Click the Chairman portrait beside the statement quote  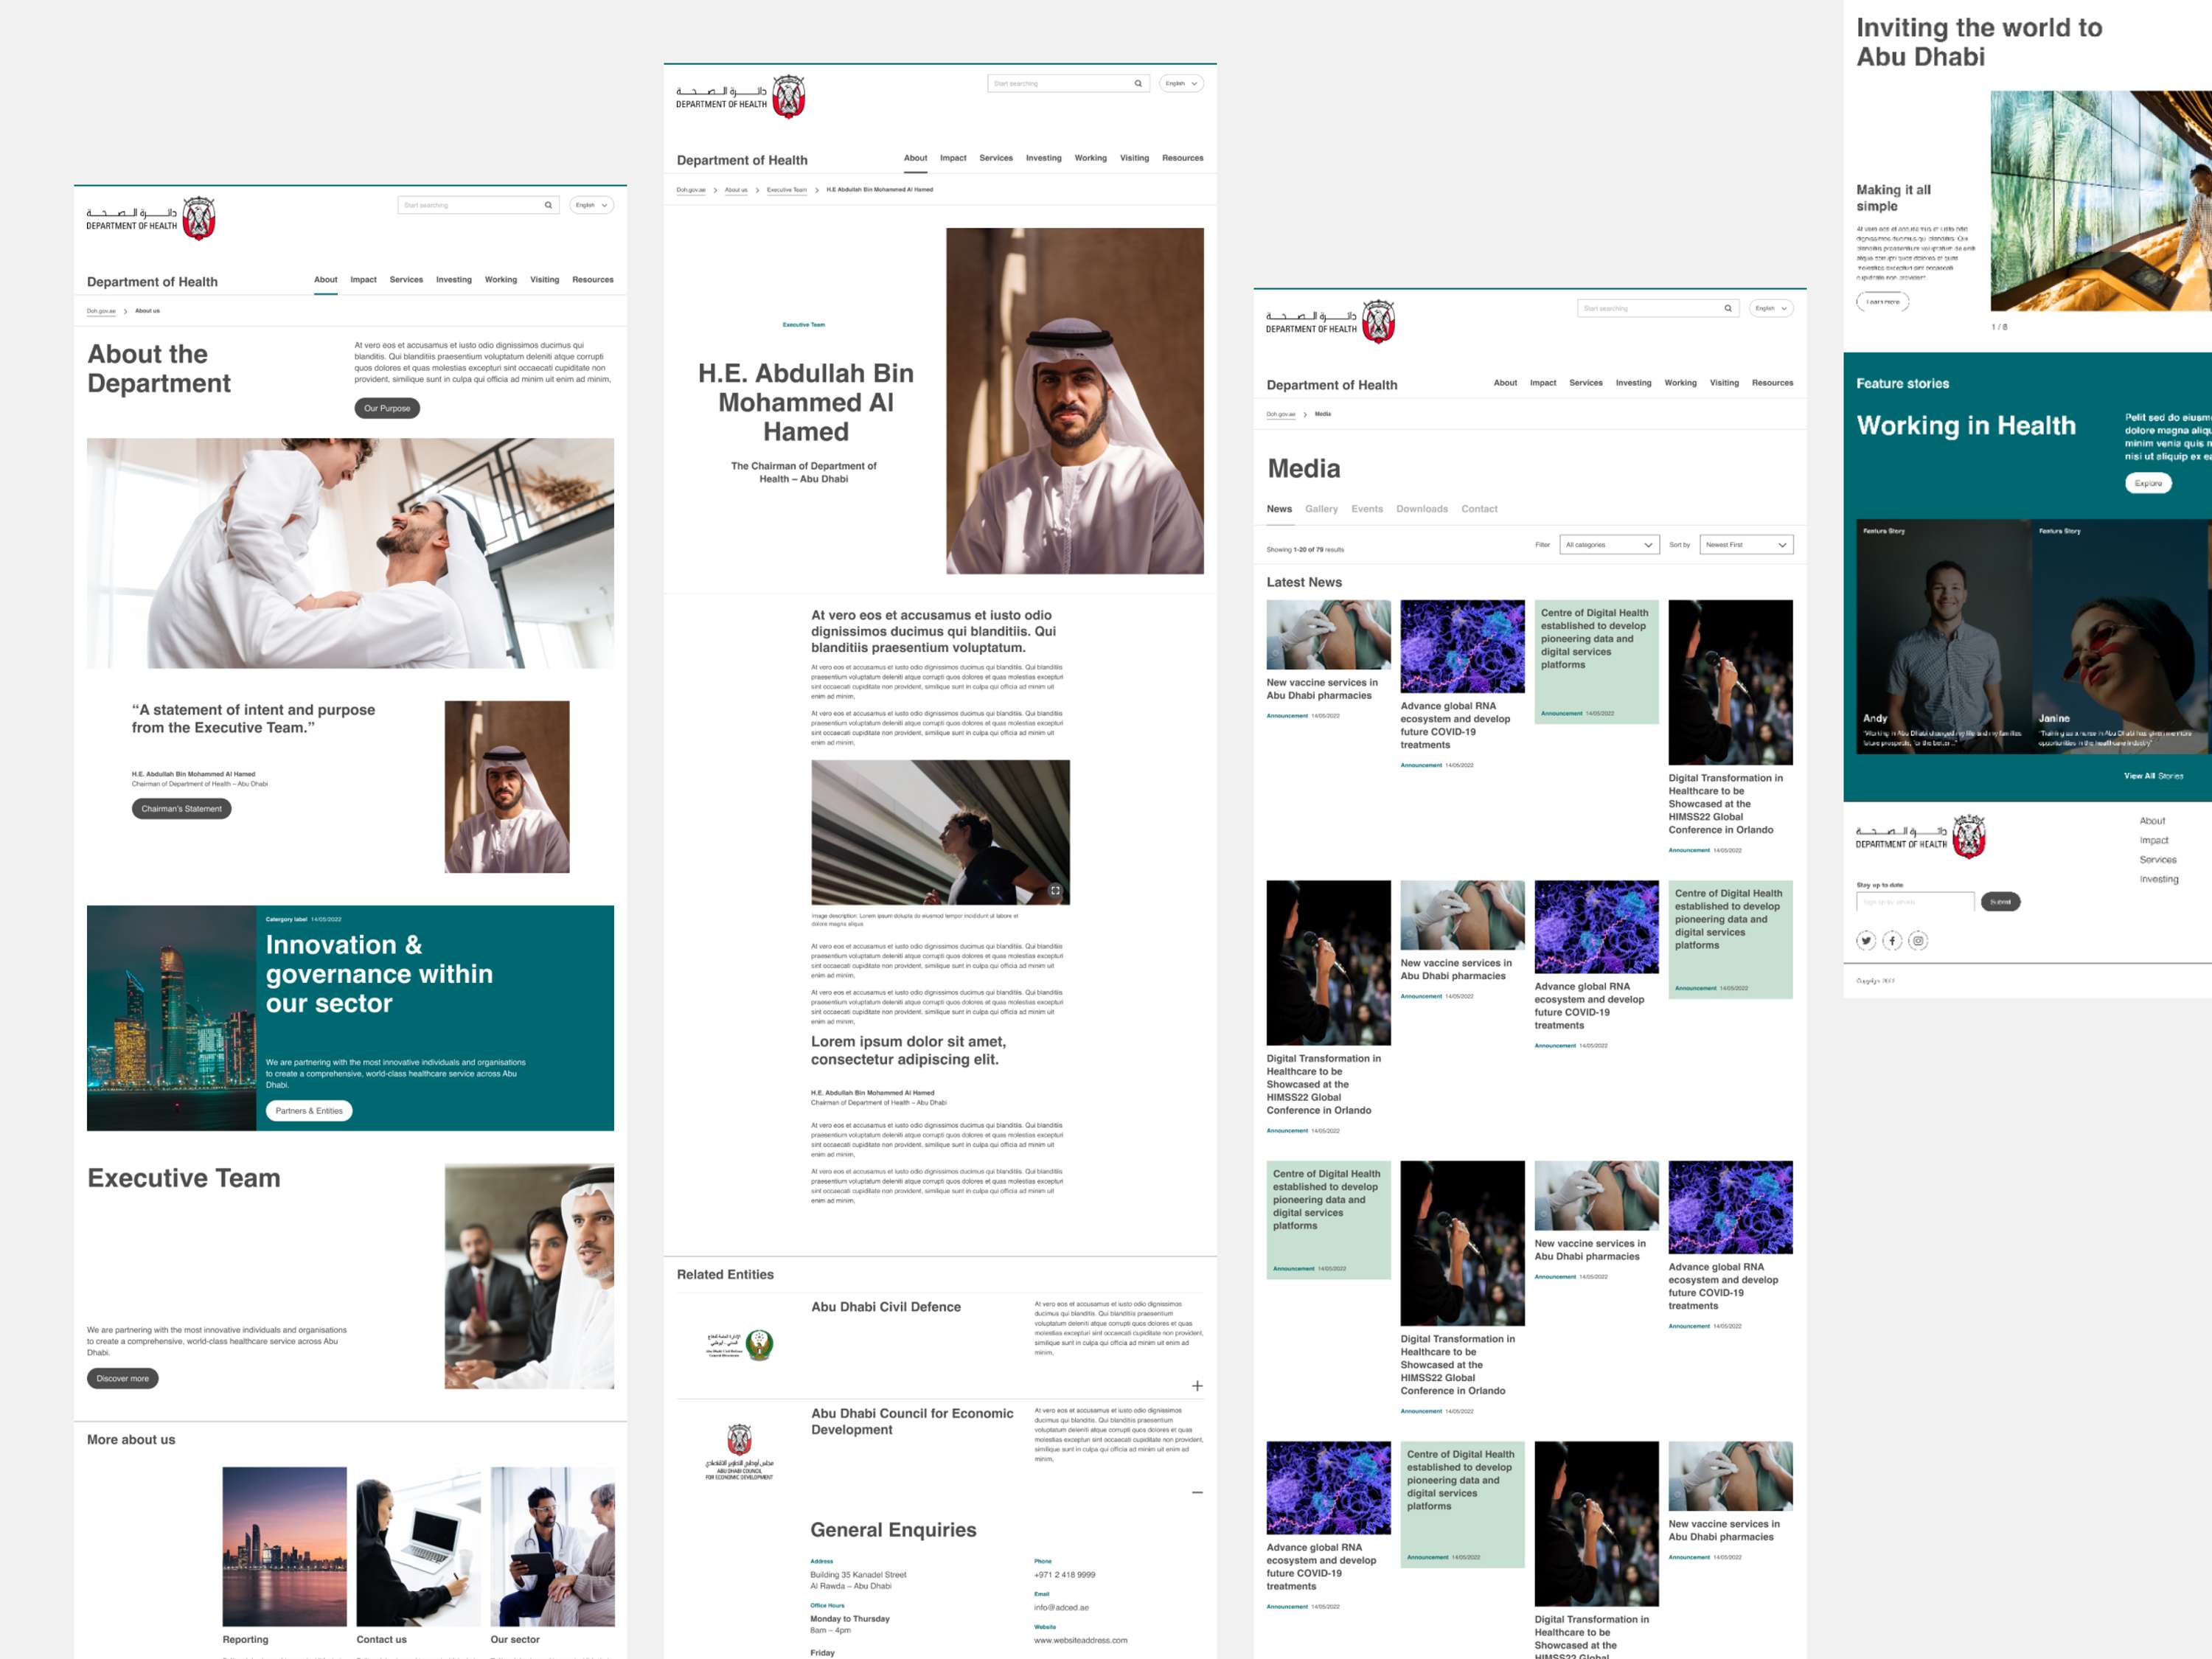pos(507,787)
